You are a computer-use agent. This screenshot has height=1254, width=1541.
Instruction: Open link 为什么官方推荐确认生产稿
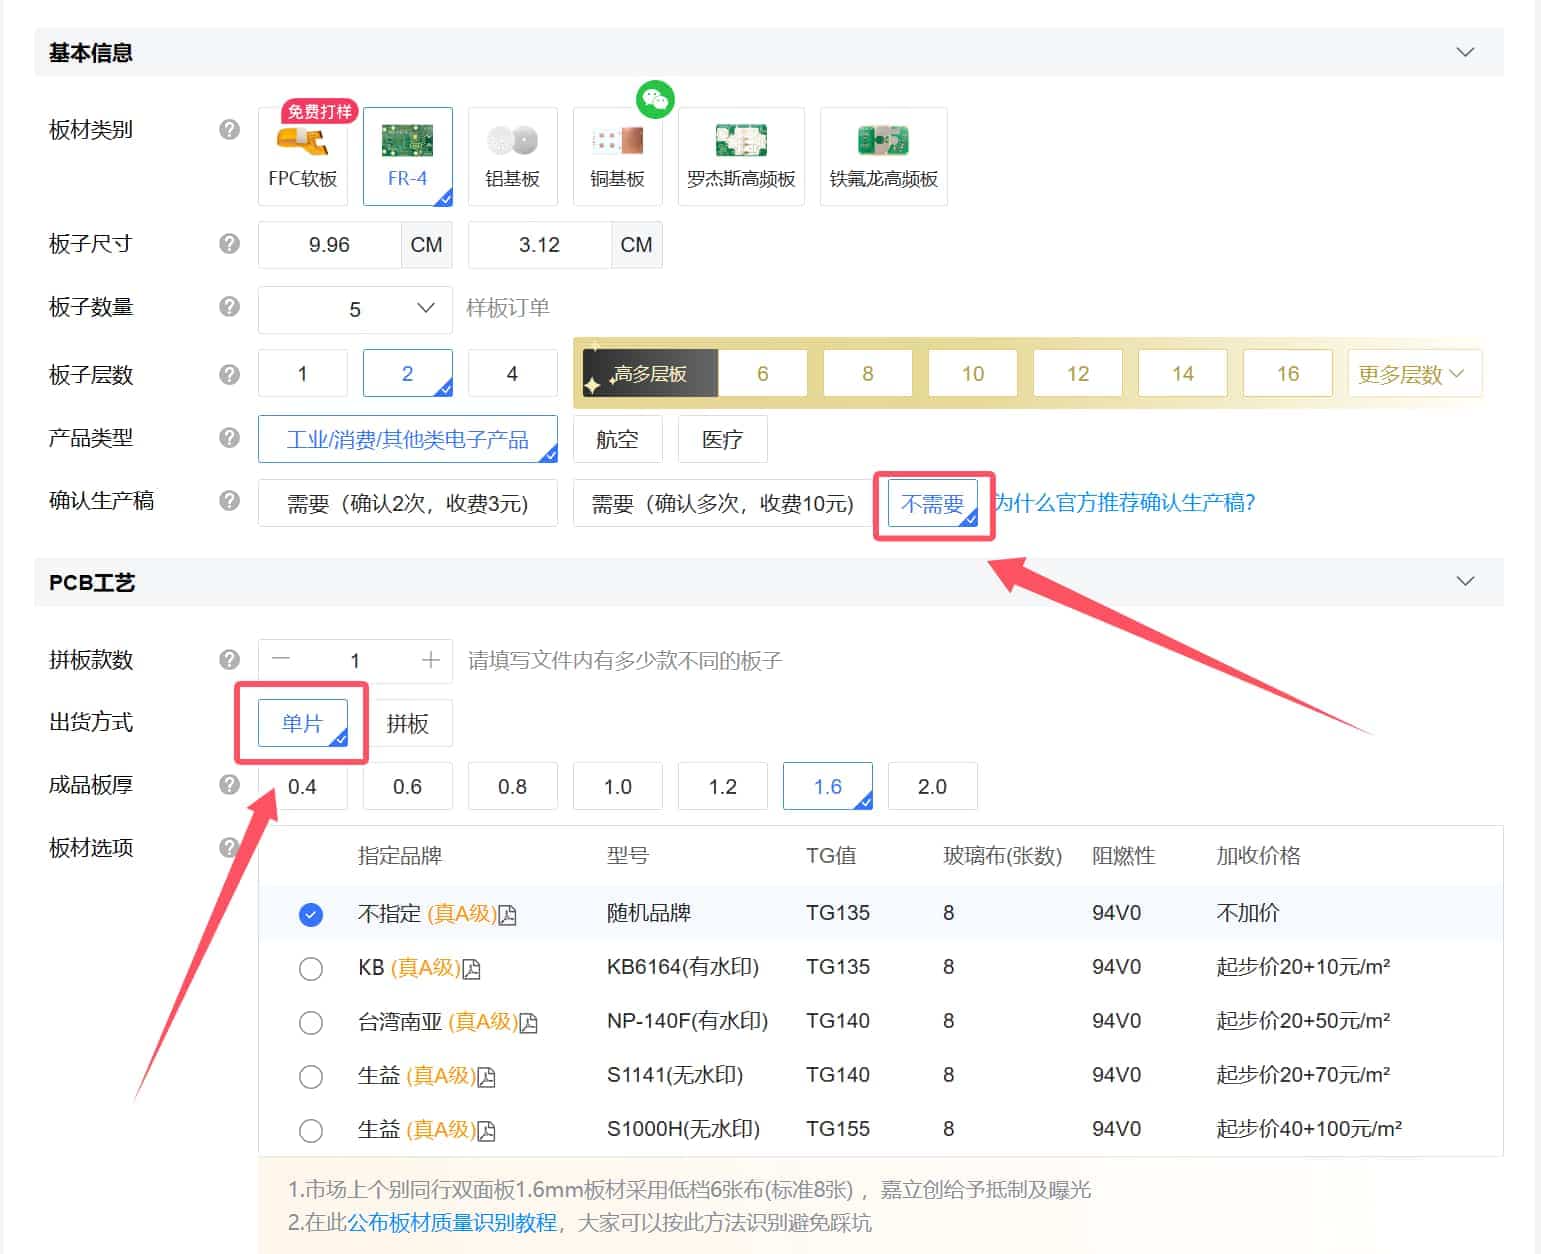pyautogui.click(x=1124, y=502)
